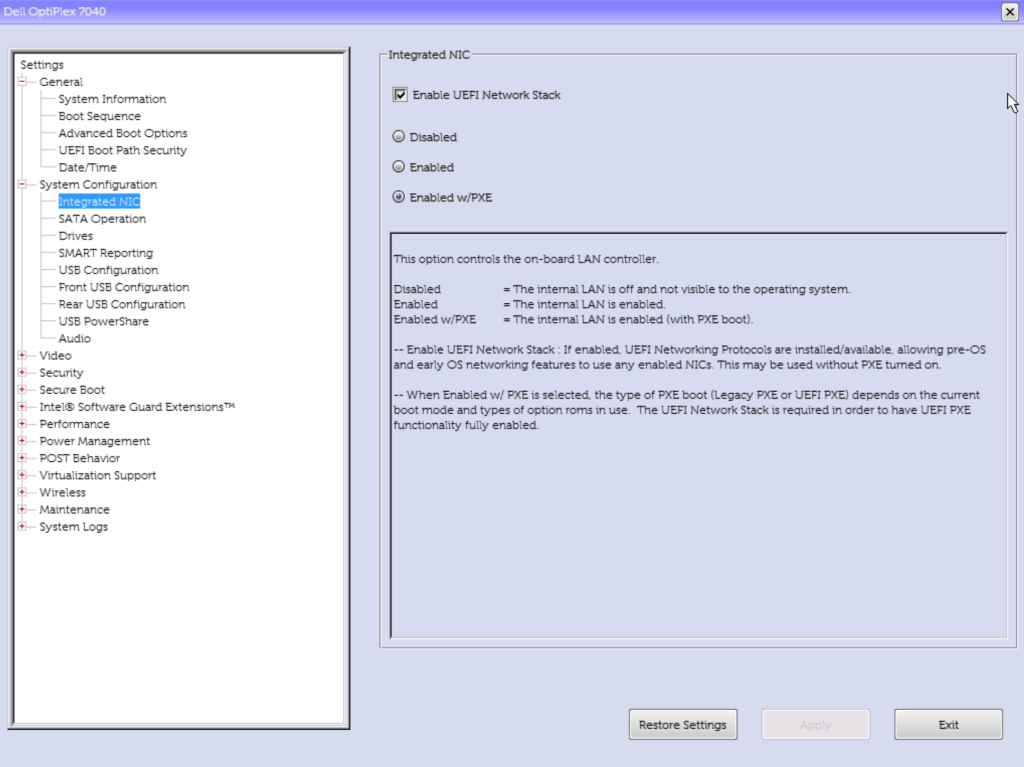Image resolution: width=1024 pixels, height=767 pixels.
Task: Collapse the General tree section
Action: point(22,82)
